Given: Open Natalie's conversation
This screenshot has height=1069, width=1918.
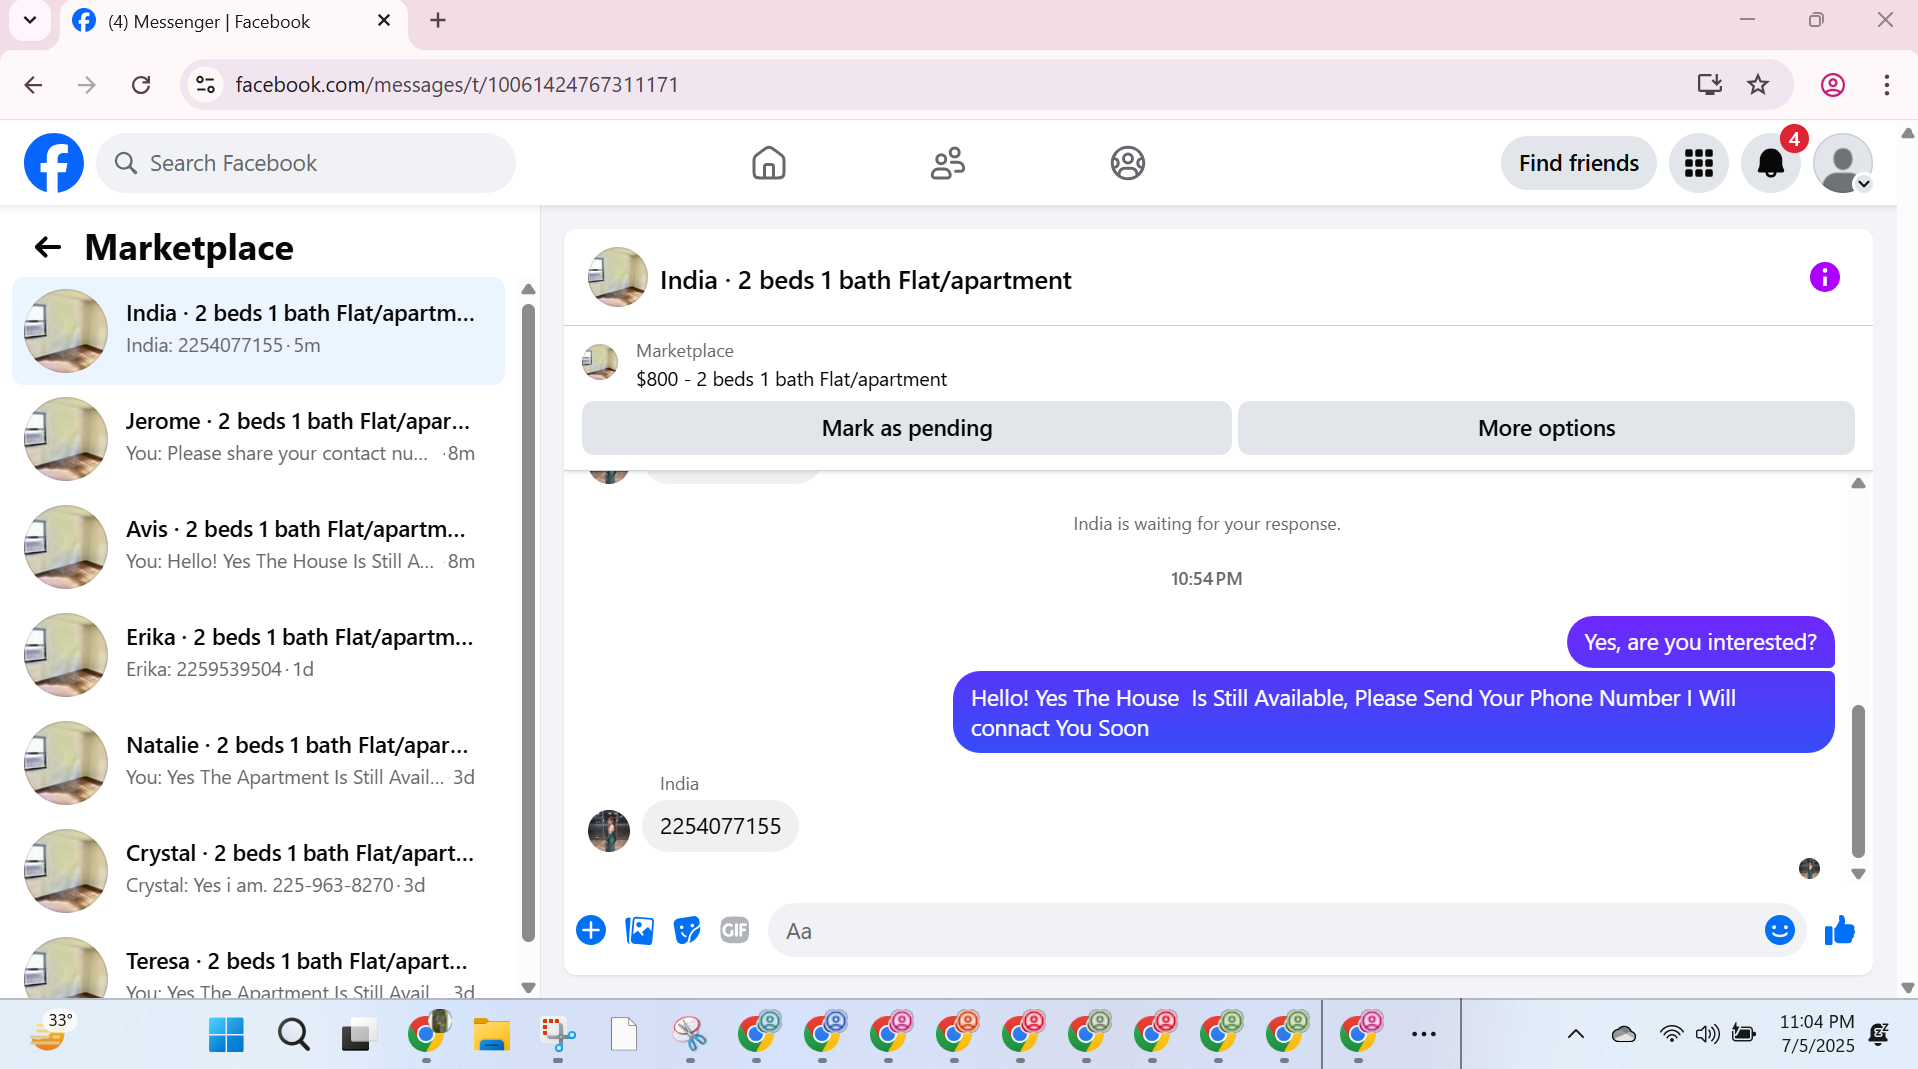Looking at the screenshot, I should tap(259, 763).
